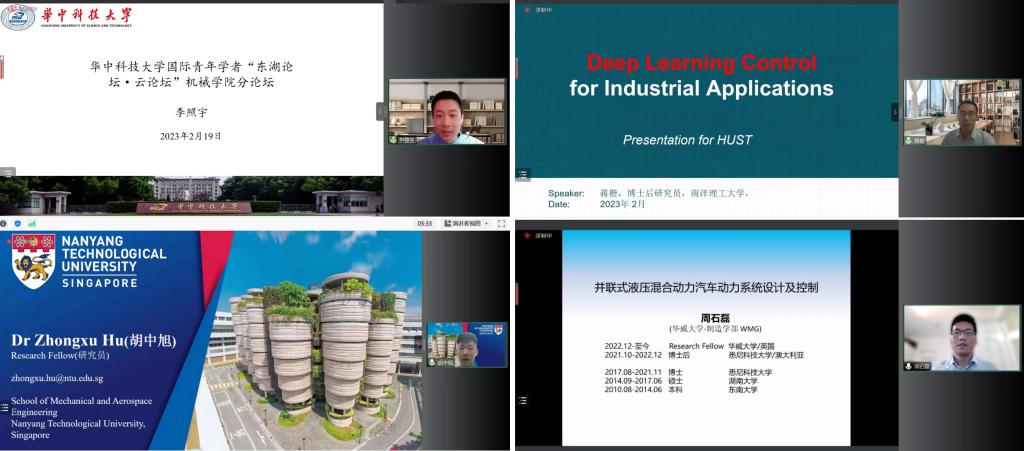
Task: Collapse video panel beside Deep Learning slide
Action: [x=895, y=111]
